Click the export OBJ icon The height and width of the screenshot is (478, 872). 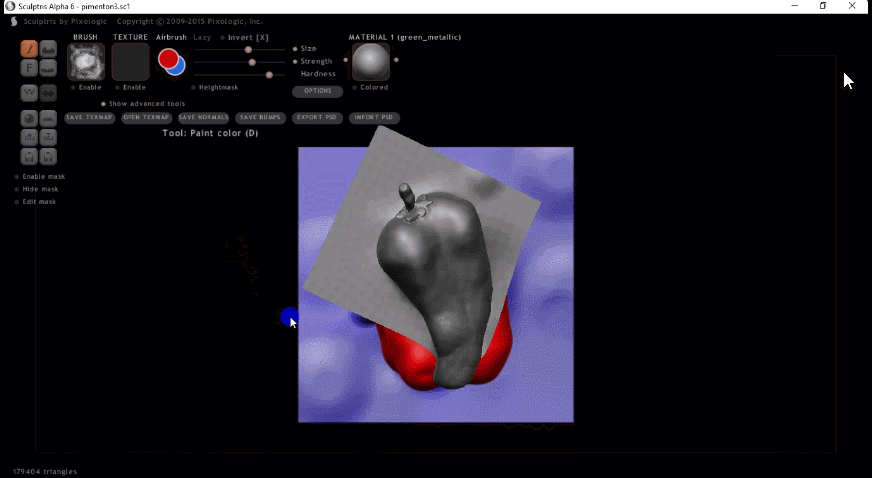coord(48,137)
